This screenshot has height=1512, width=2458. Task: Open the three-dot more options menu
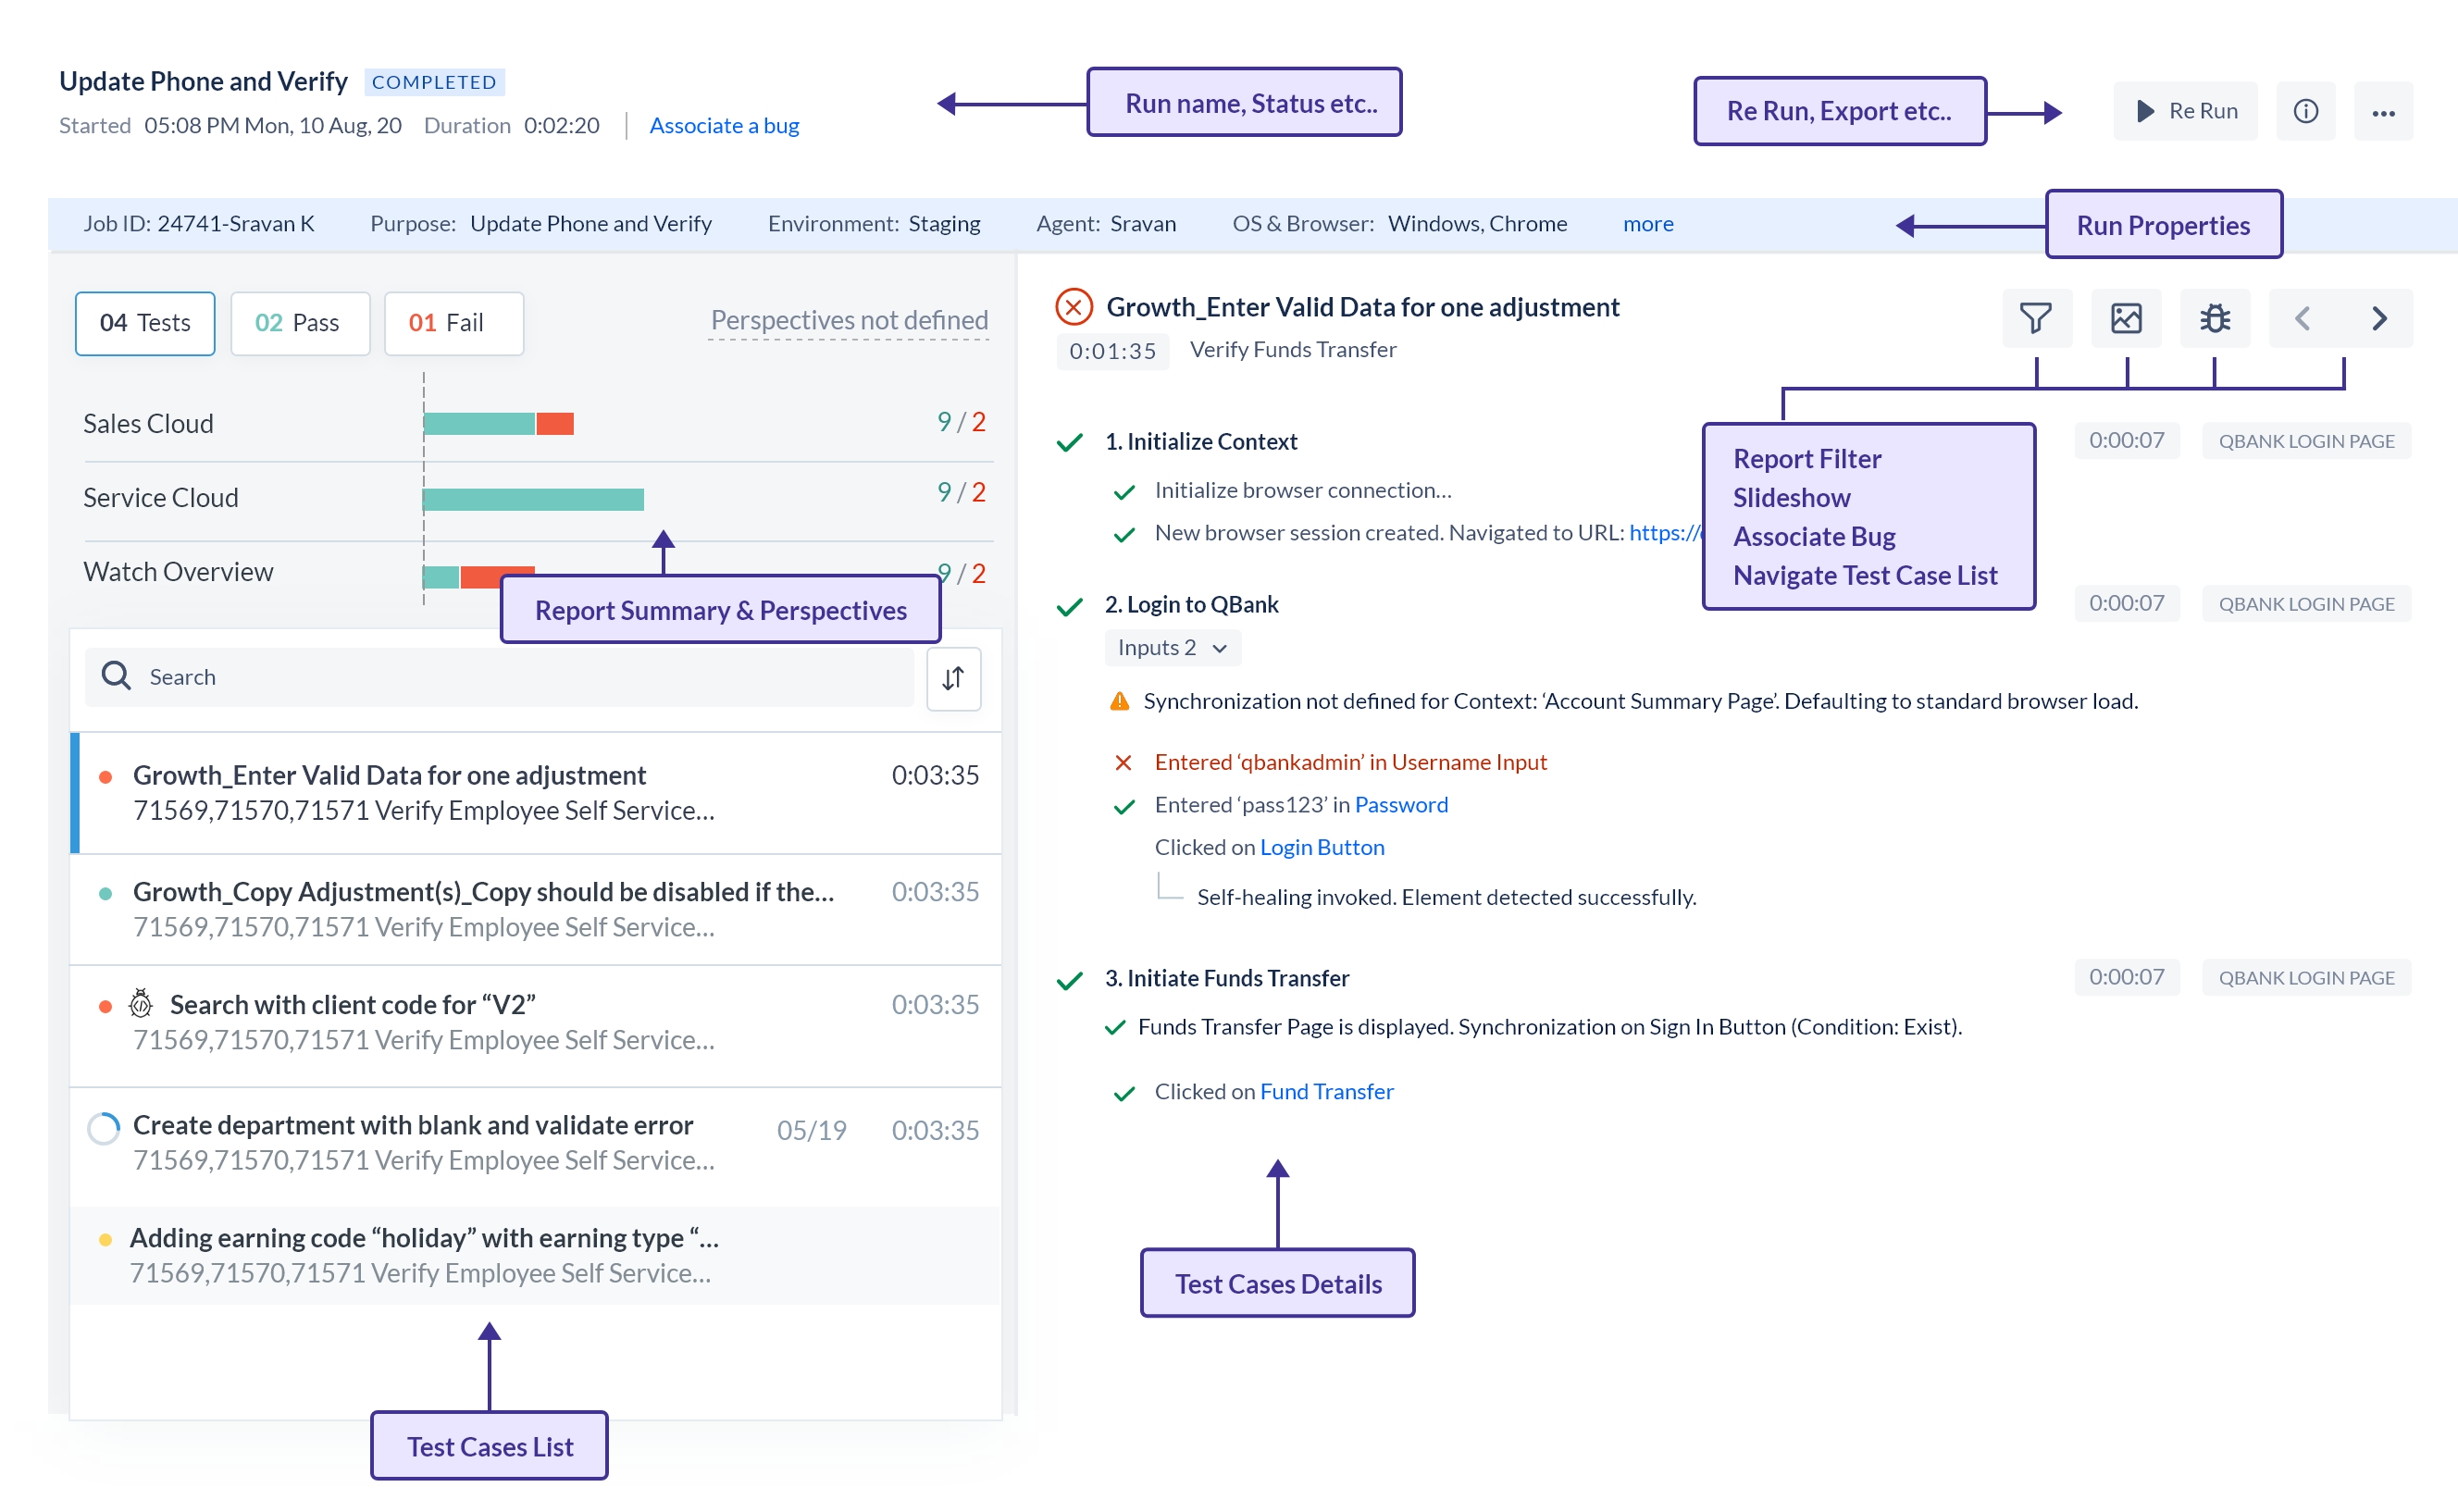click(x=2384, y=111)
